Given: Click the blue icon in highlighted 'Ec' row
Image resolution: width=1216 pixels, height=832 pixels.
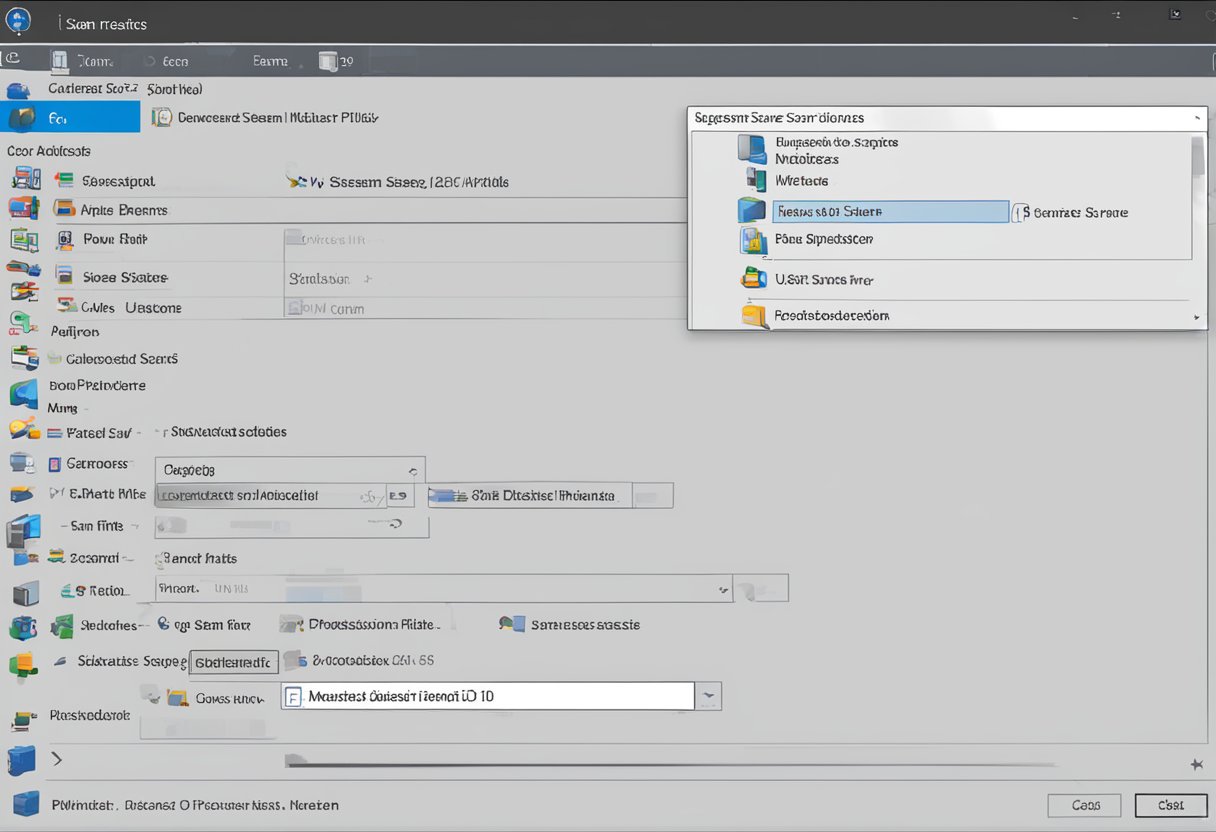Looking at the screenshot, I should (22, 118).
